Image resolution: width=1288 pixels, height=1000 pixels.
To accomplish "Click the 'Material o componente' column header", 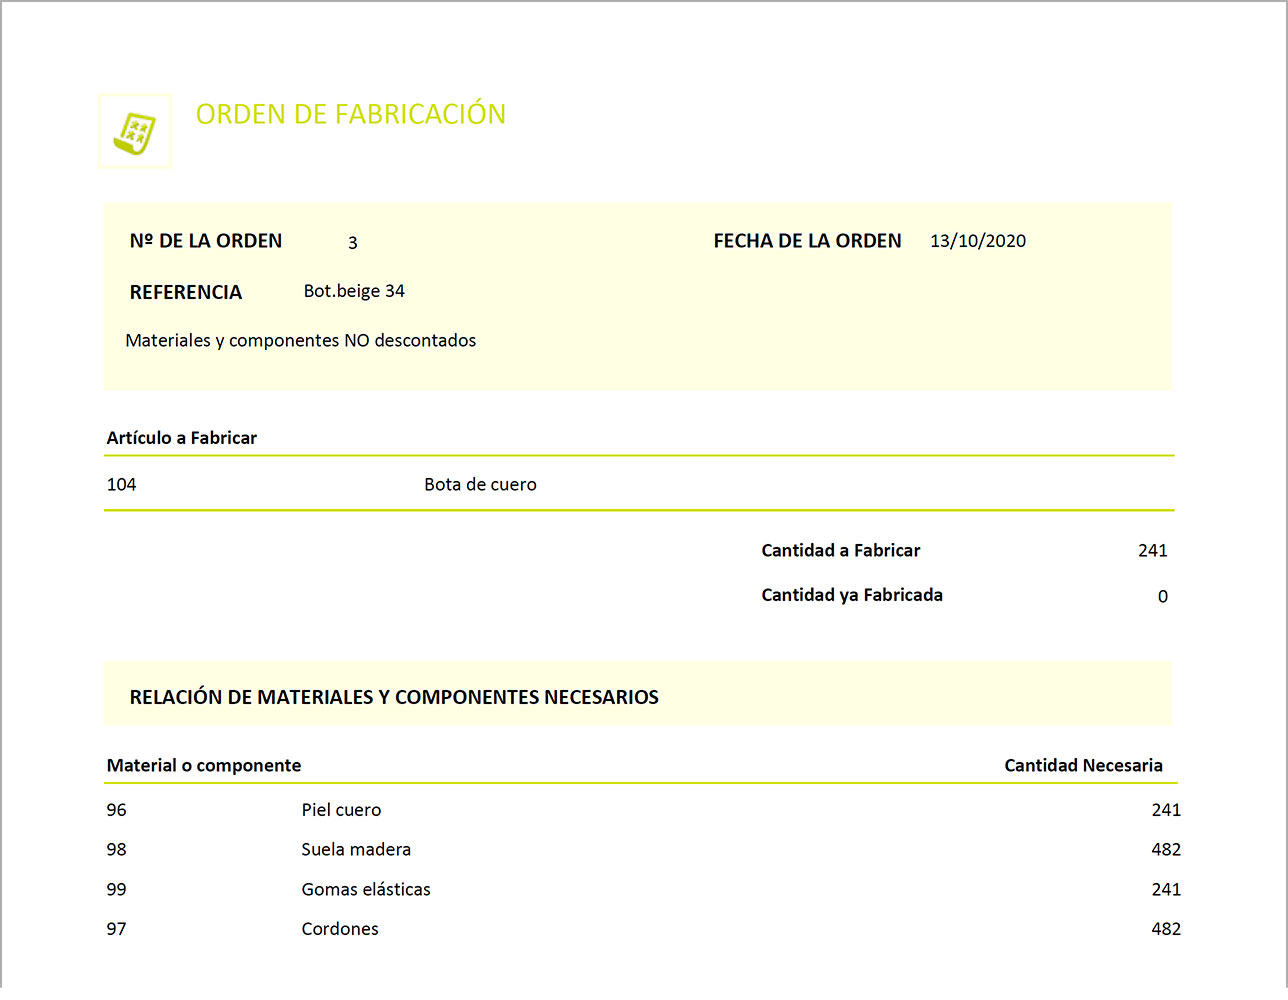I will tap(204, 766).
